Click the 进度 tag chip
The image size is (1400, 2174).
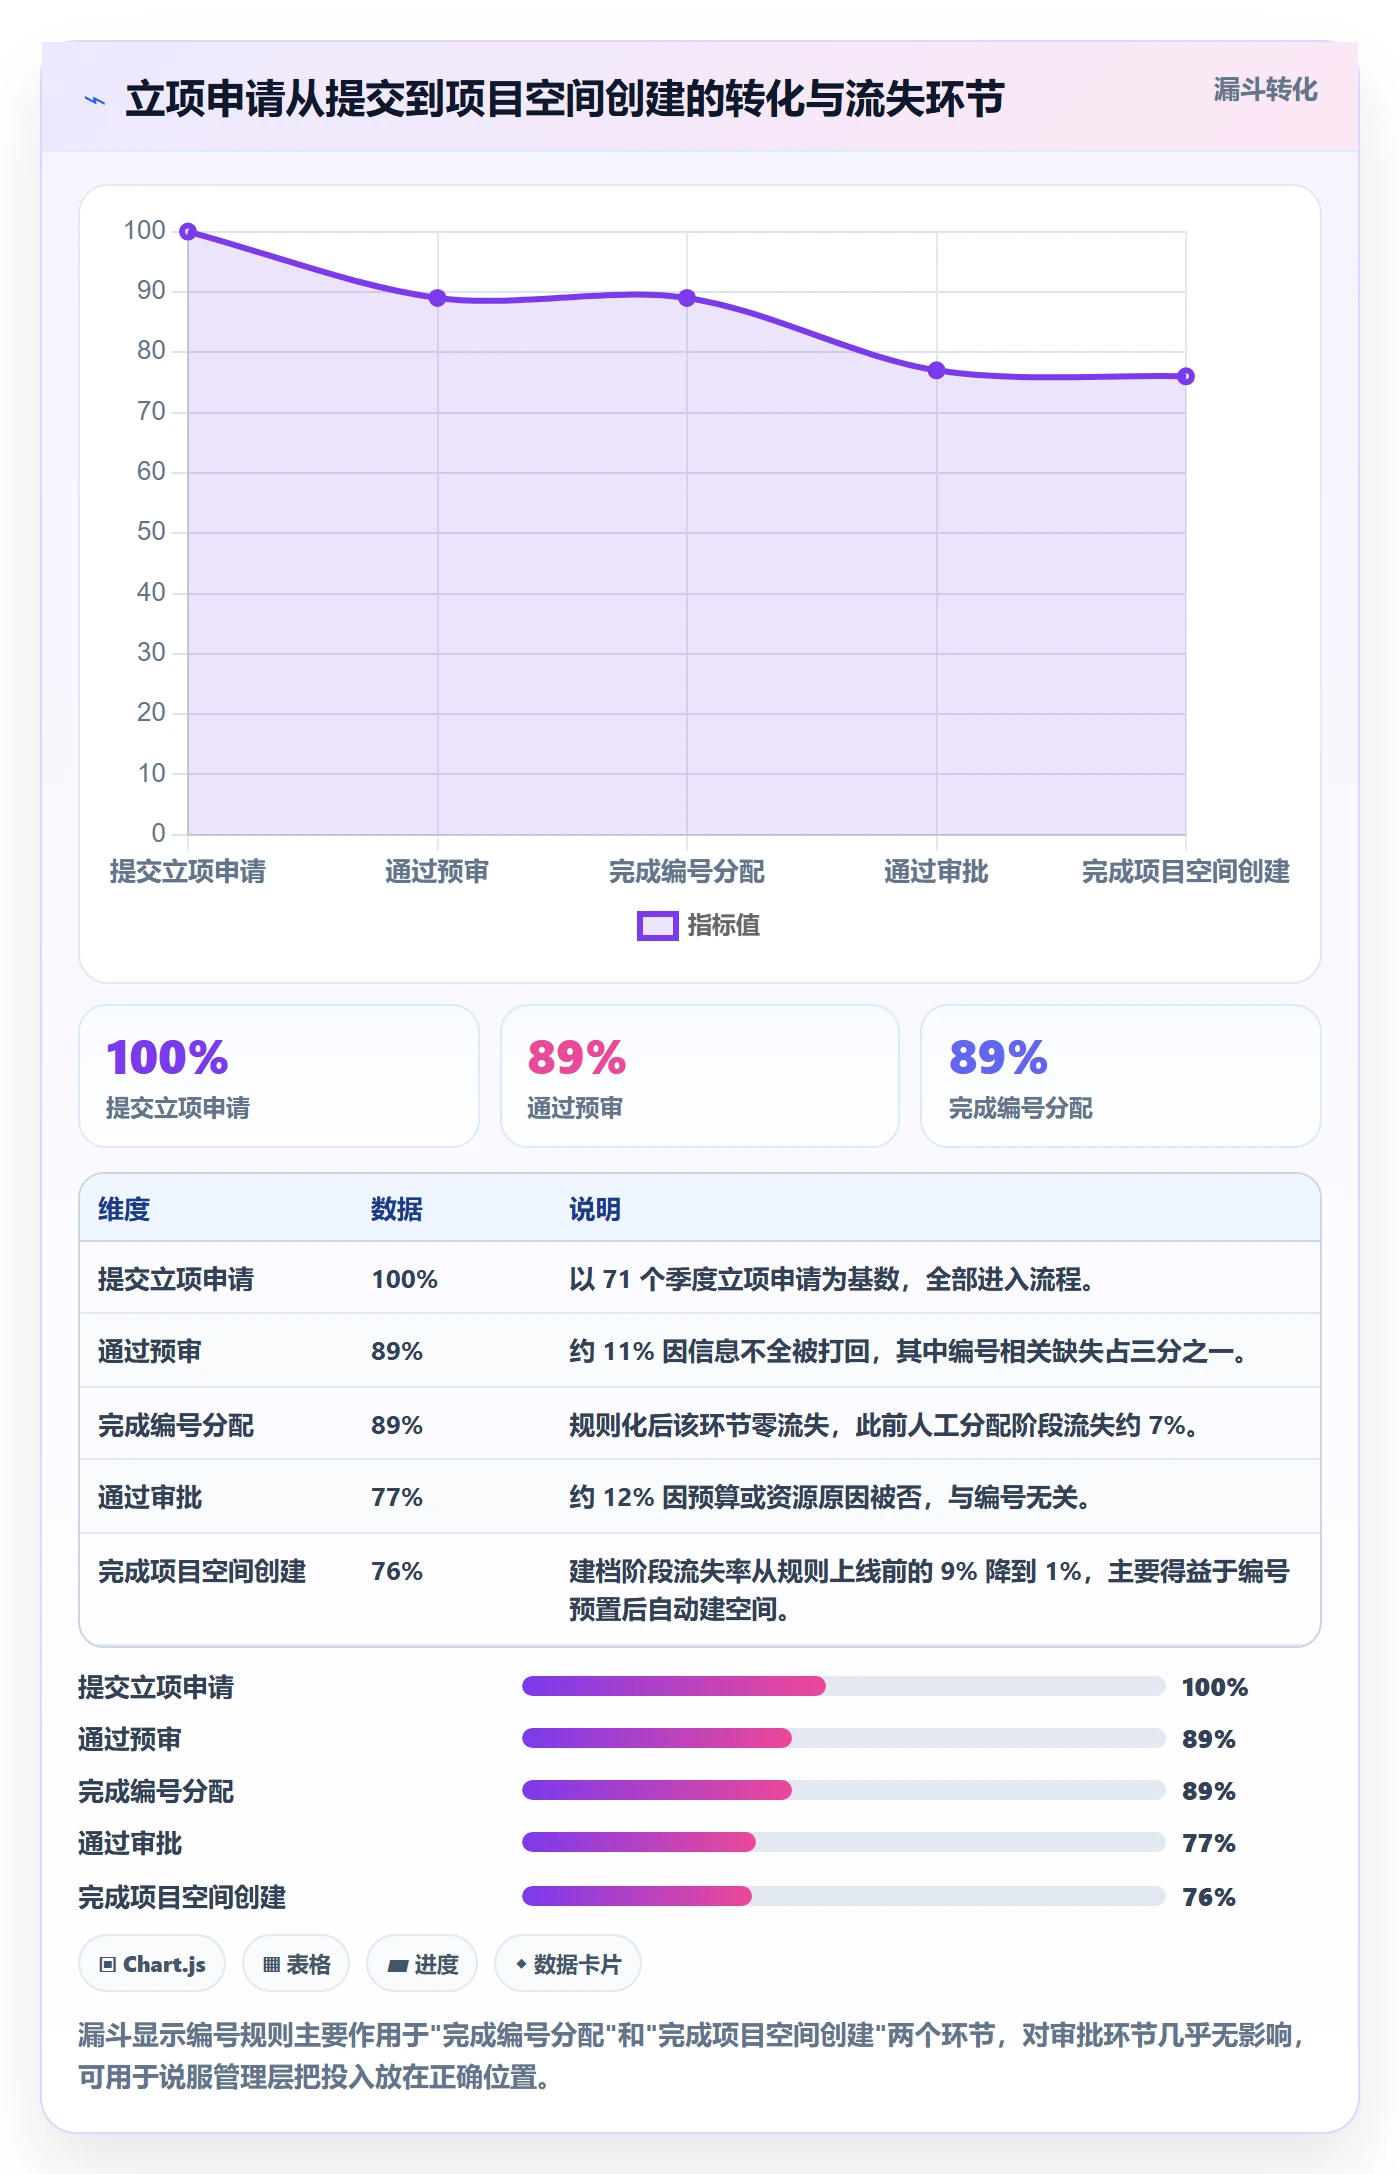422,1964
